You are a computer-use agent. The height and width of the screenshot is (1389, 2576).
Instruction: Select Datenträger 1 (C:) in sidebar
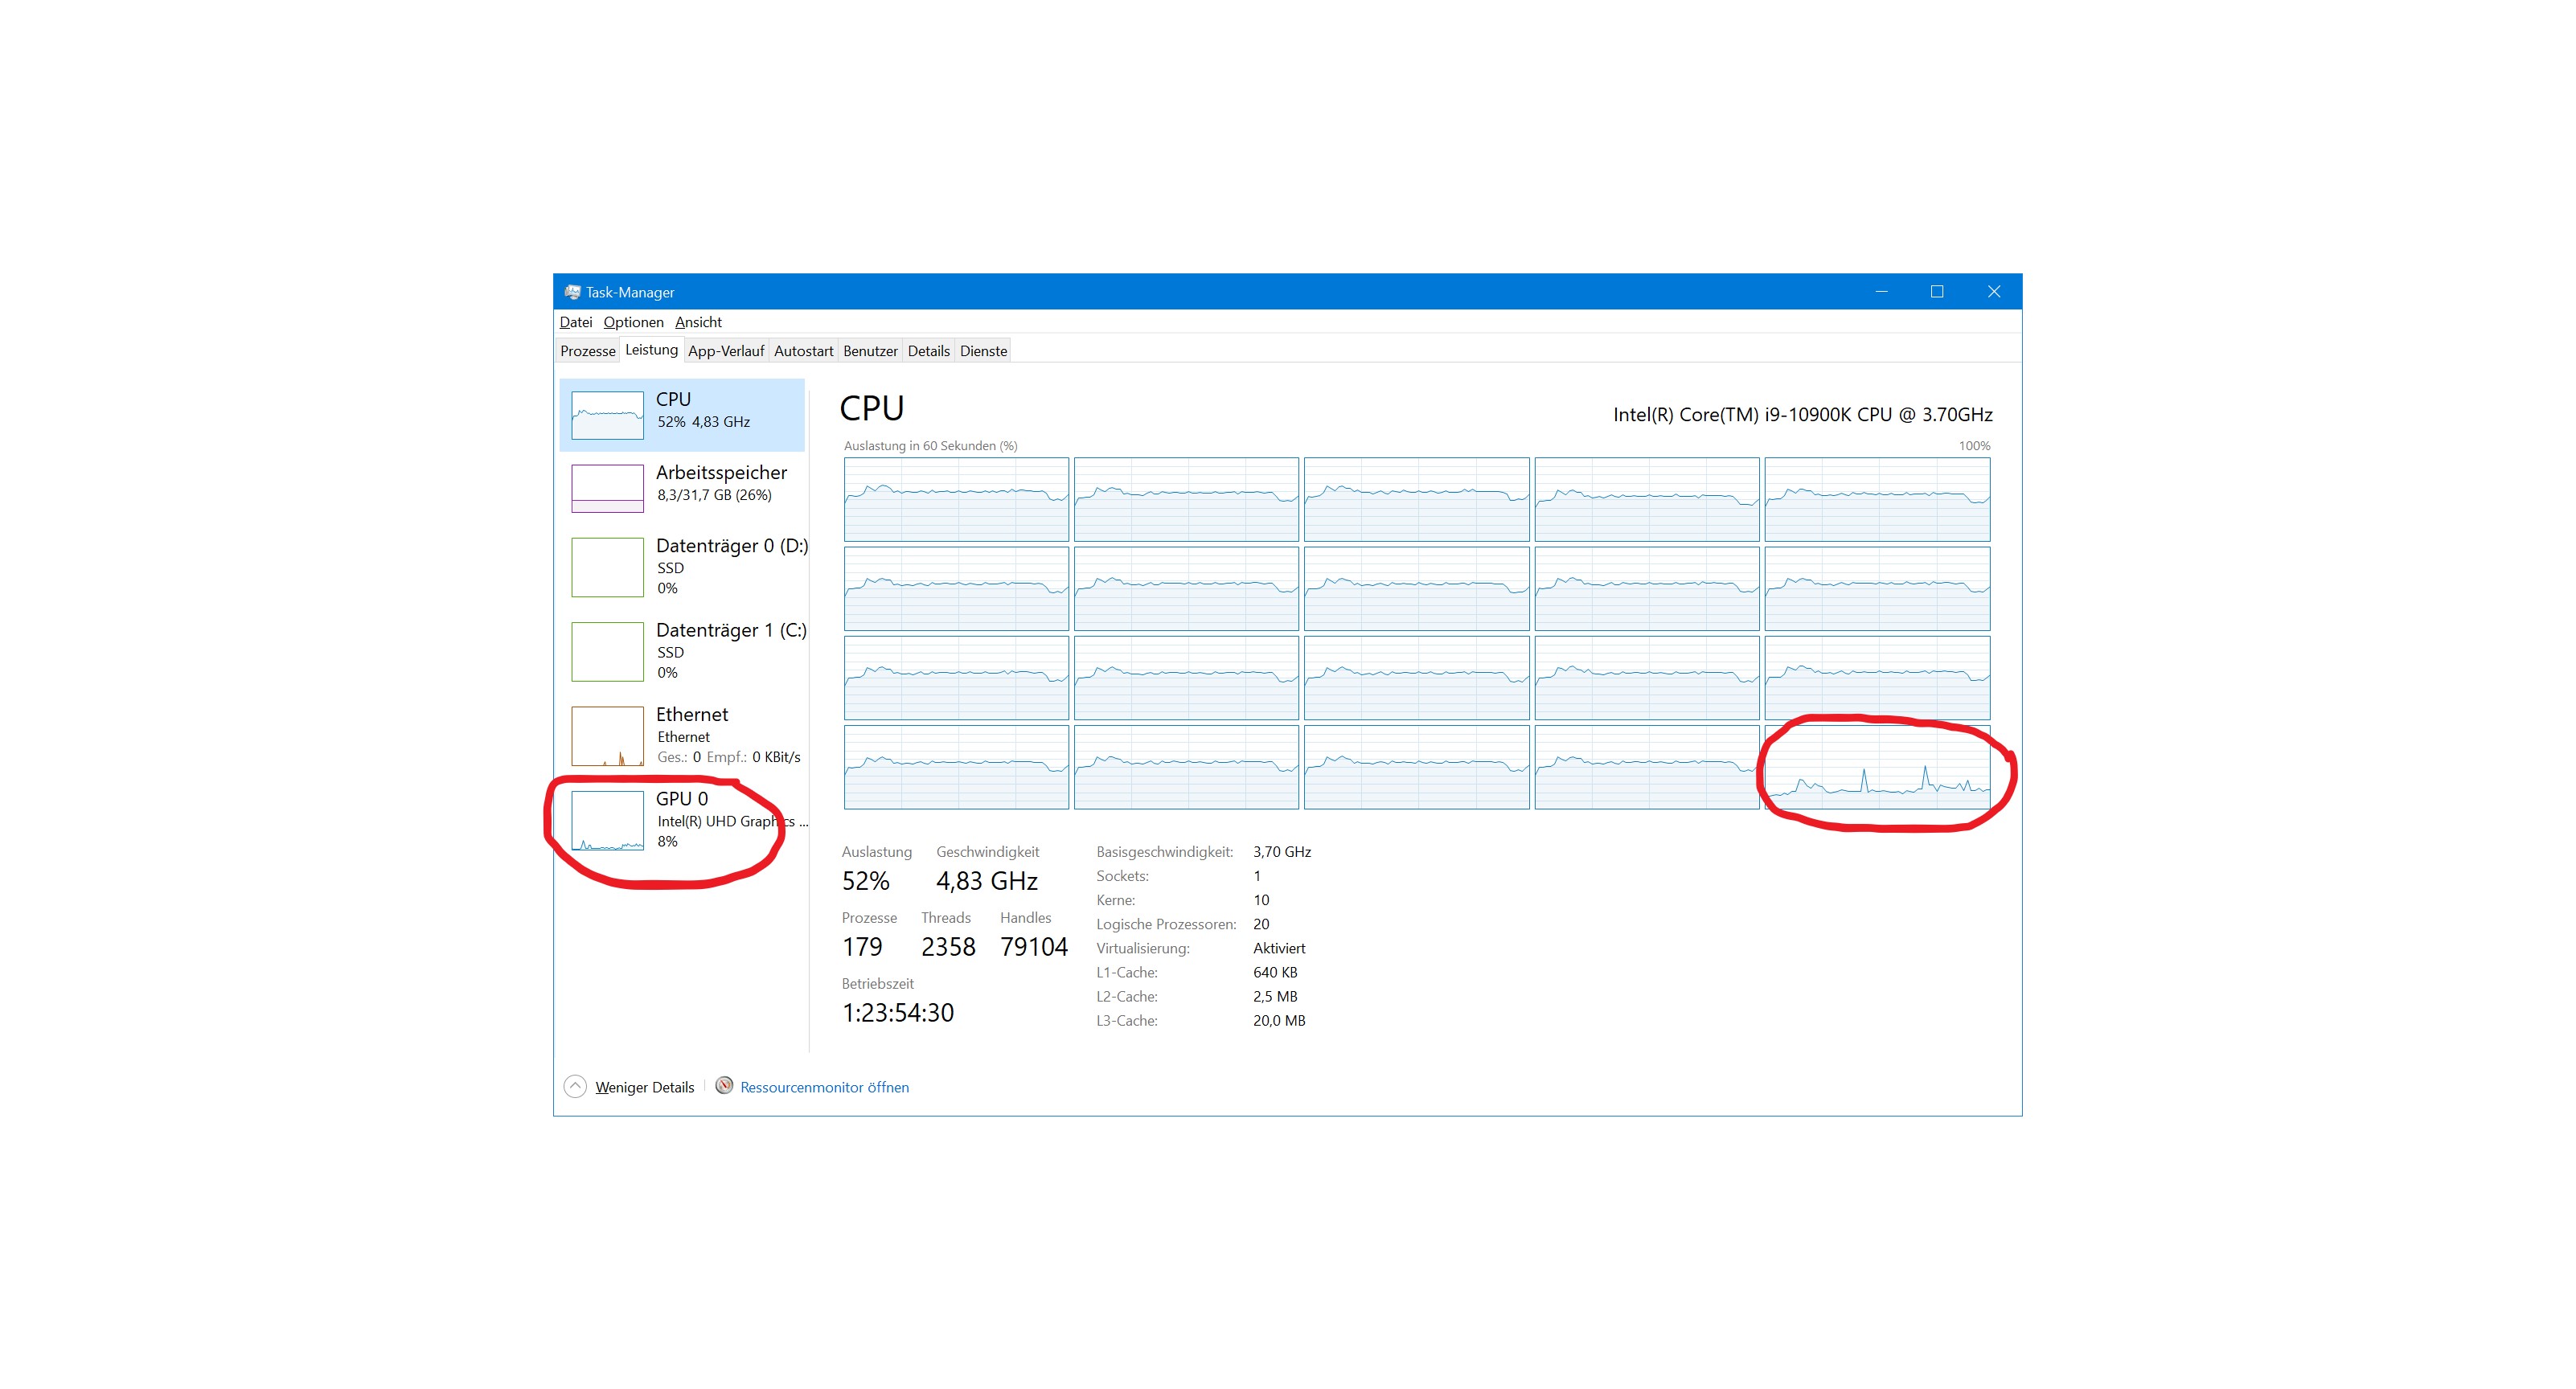coord(682,651)
